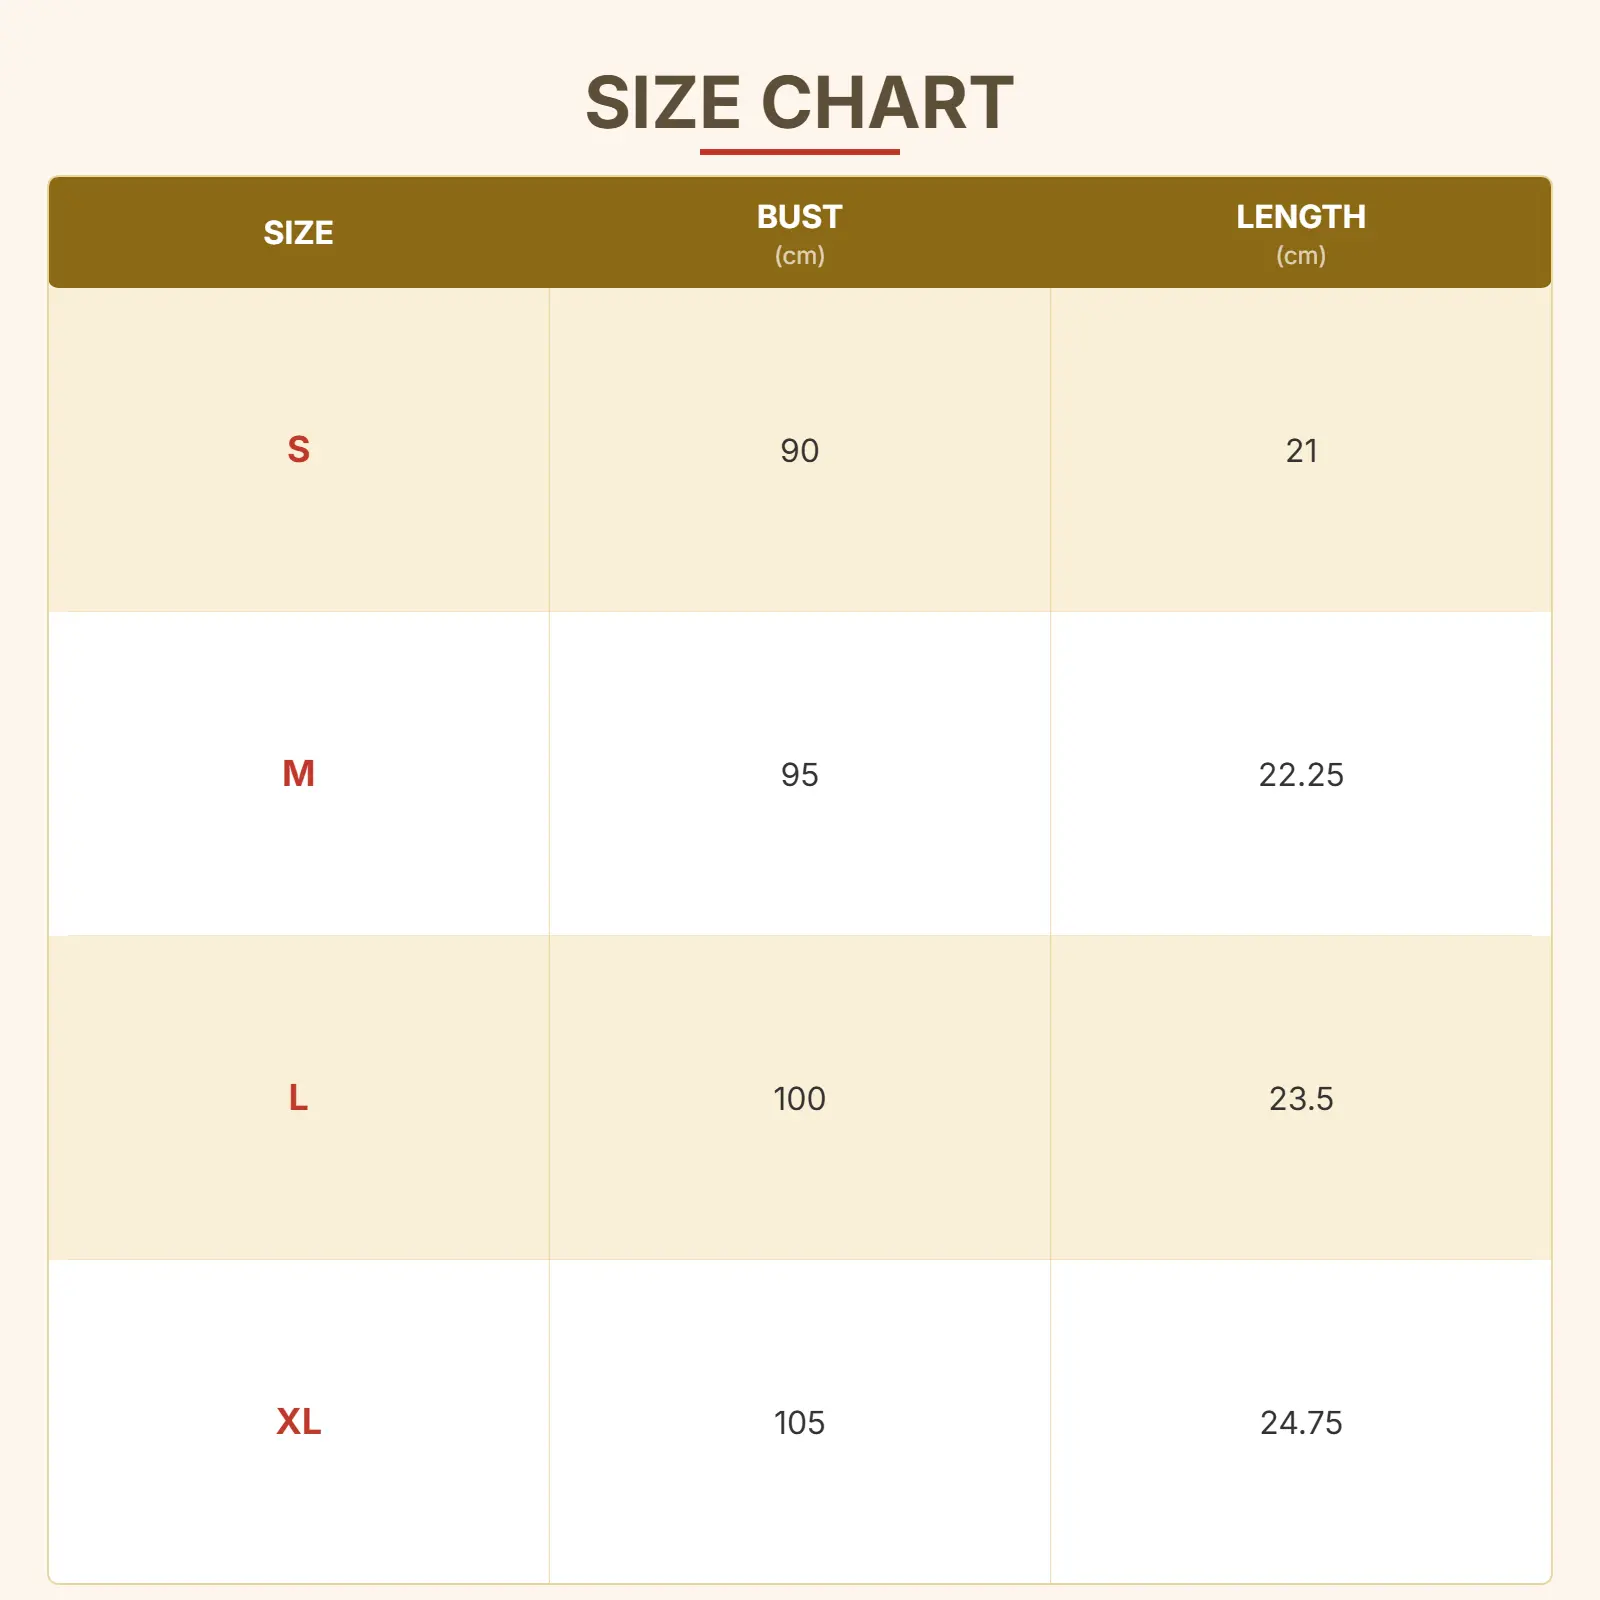Click the (cm) unit under BUST
1600x1600 pixels.
[799, 256]
